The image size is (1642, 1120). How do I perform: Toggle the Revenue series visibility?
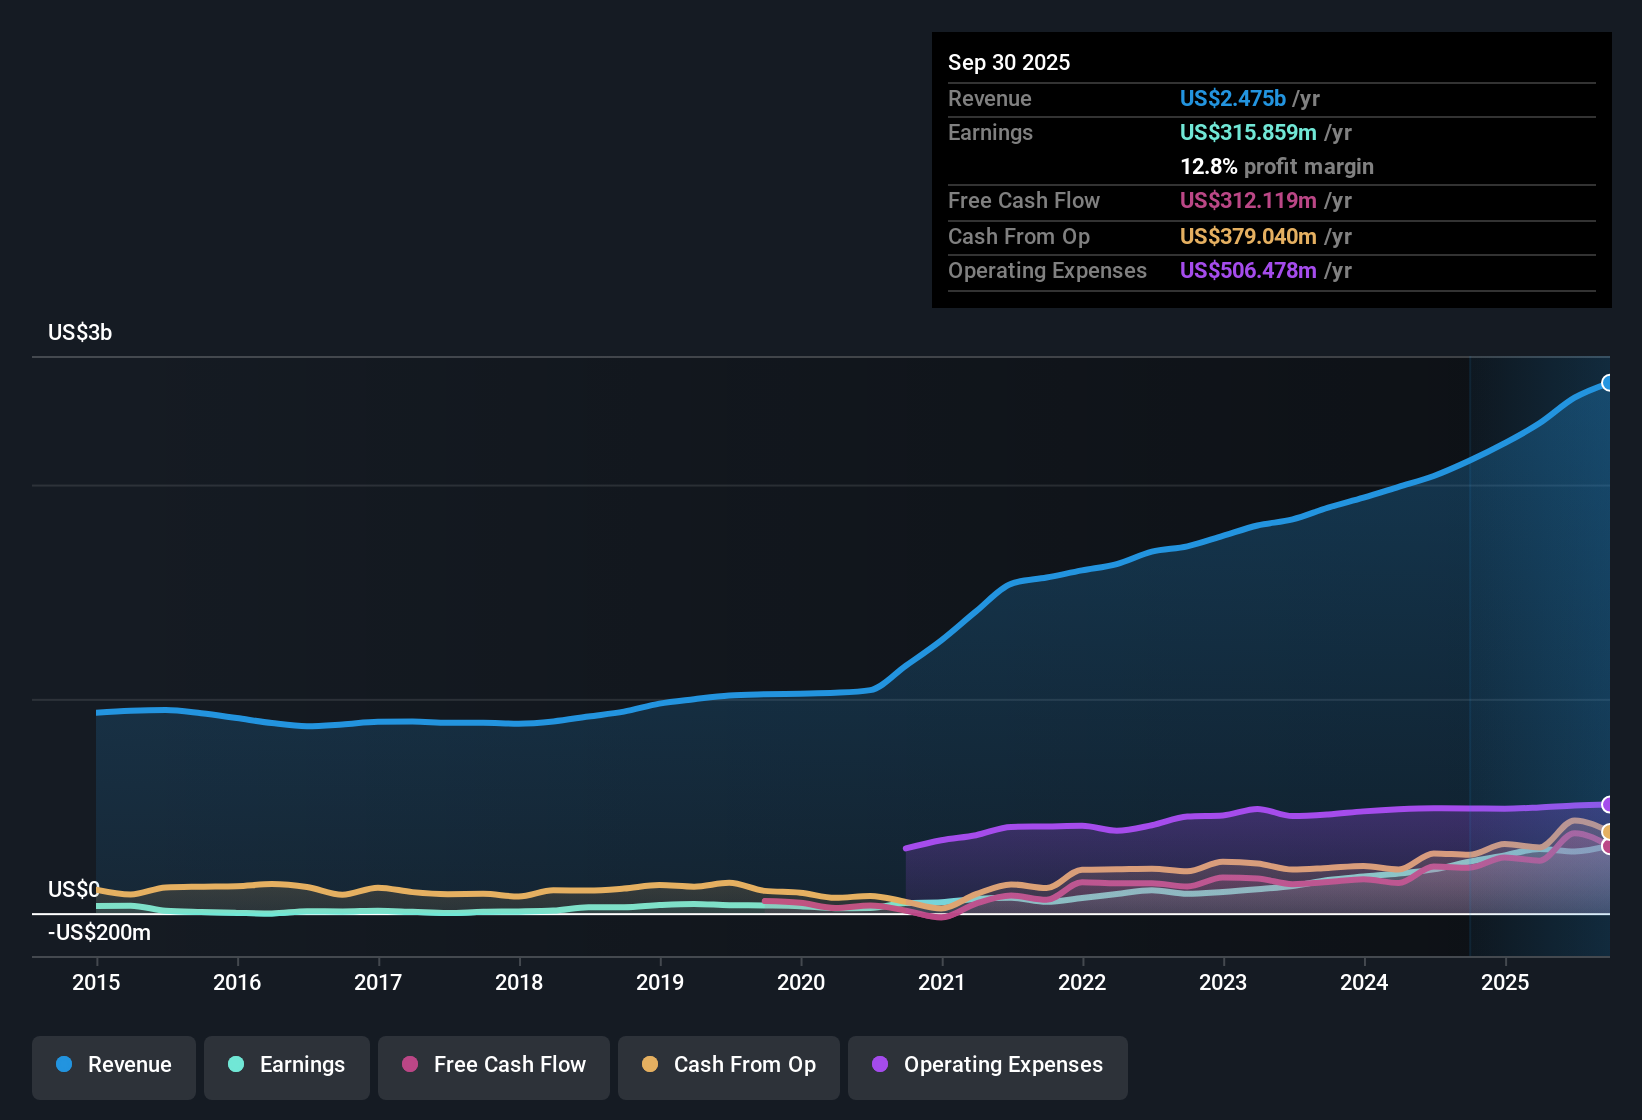(x=113, y=1065)
